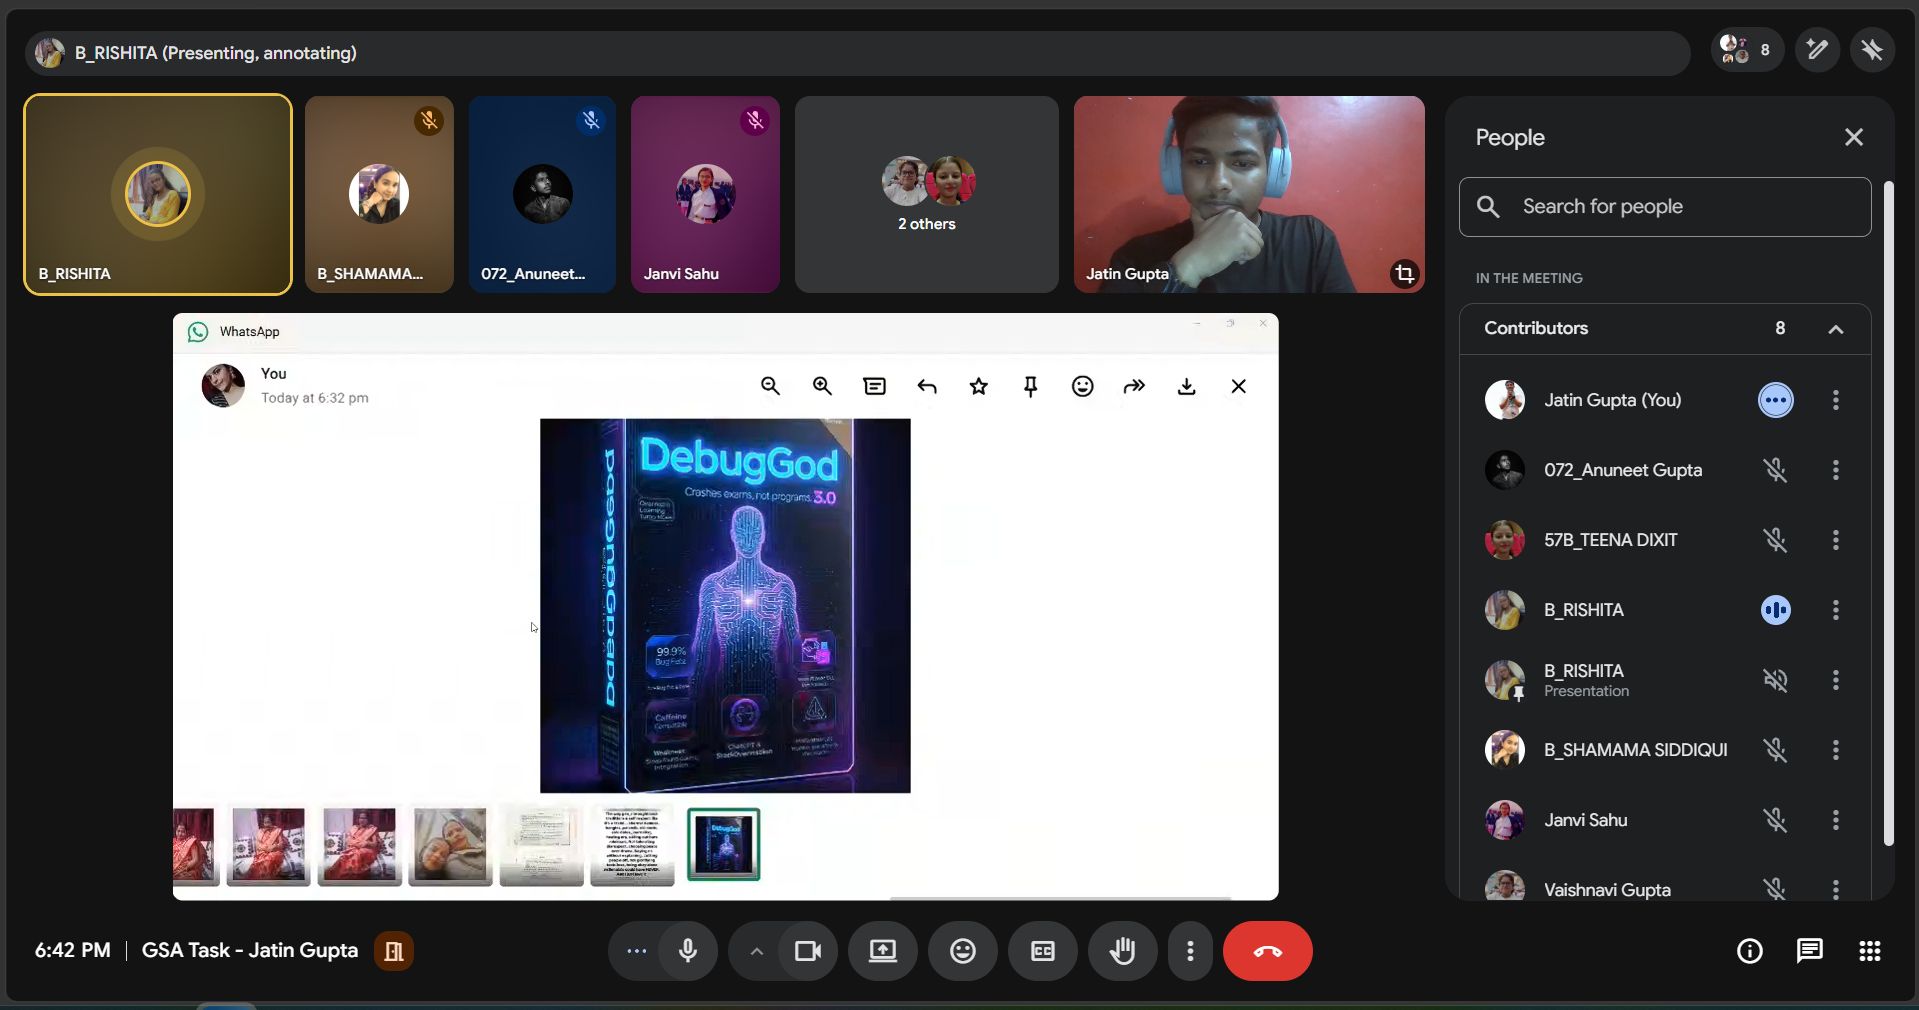This screenshot has width=1919, height=1010.
Task: Mute Janvi Sahu in People list
Action: point(1776,820)
